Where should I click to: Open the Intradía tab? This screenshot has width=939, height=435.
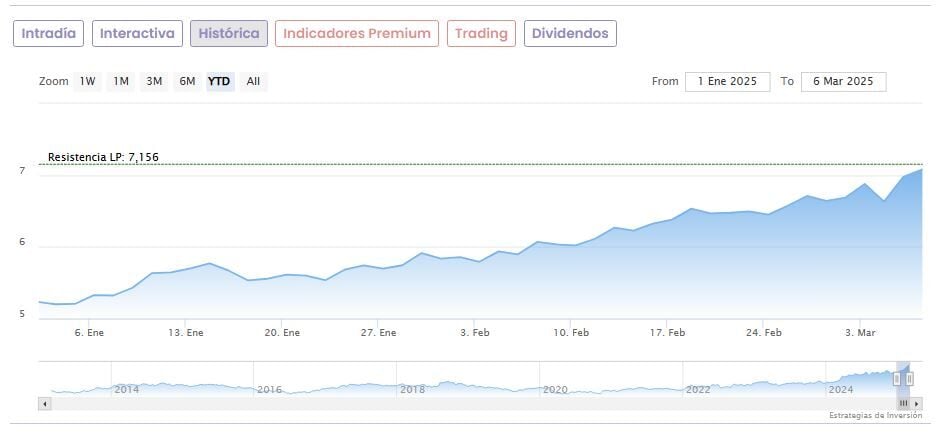pos(48,33)
